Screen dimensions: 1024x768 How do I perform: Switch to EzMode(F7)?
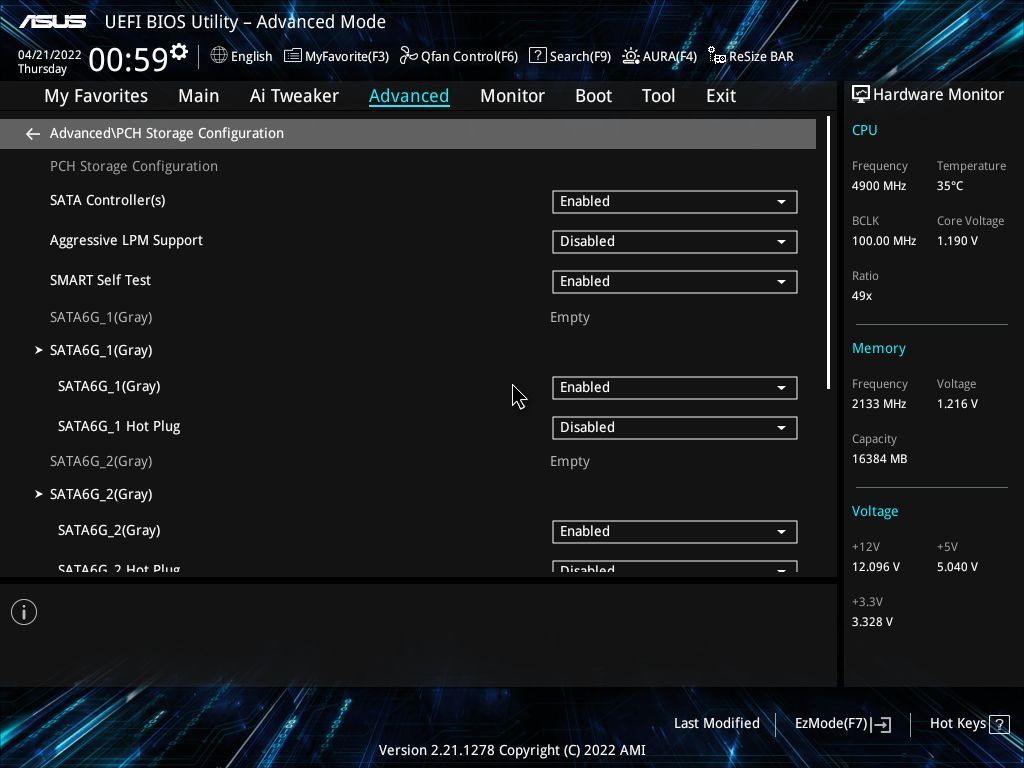tap(831, 724)
